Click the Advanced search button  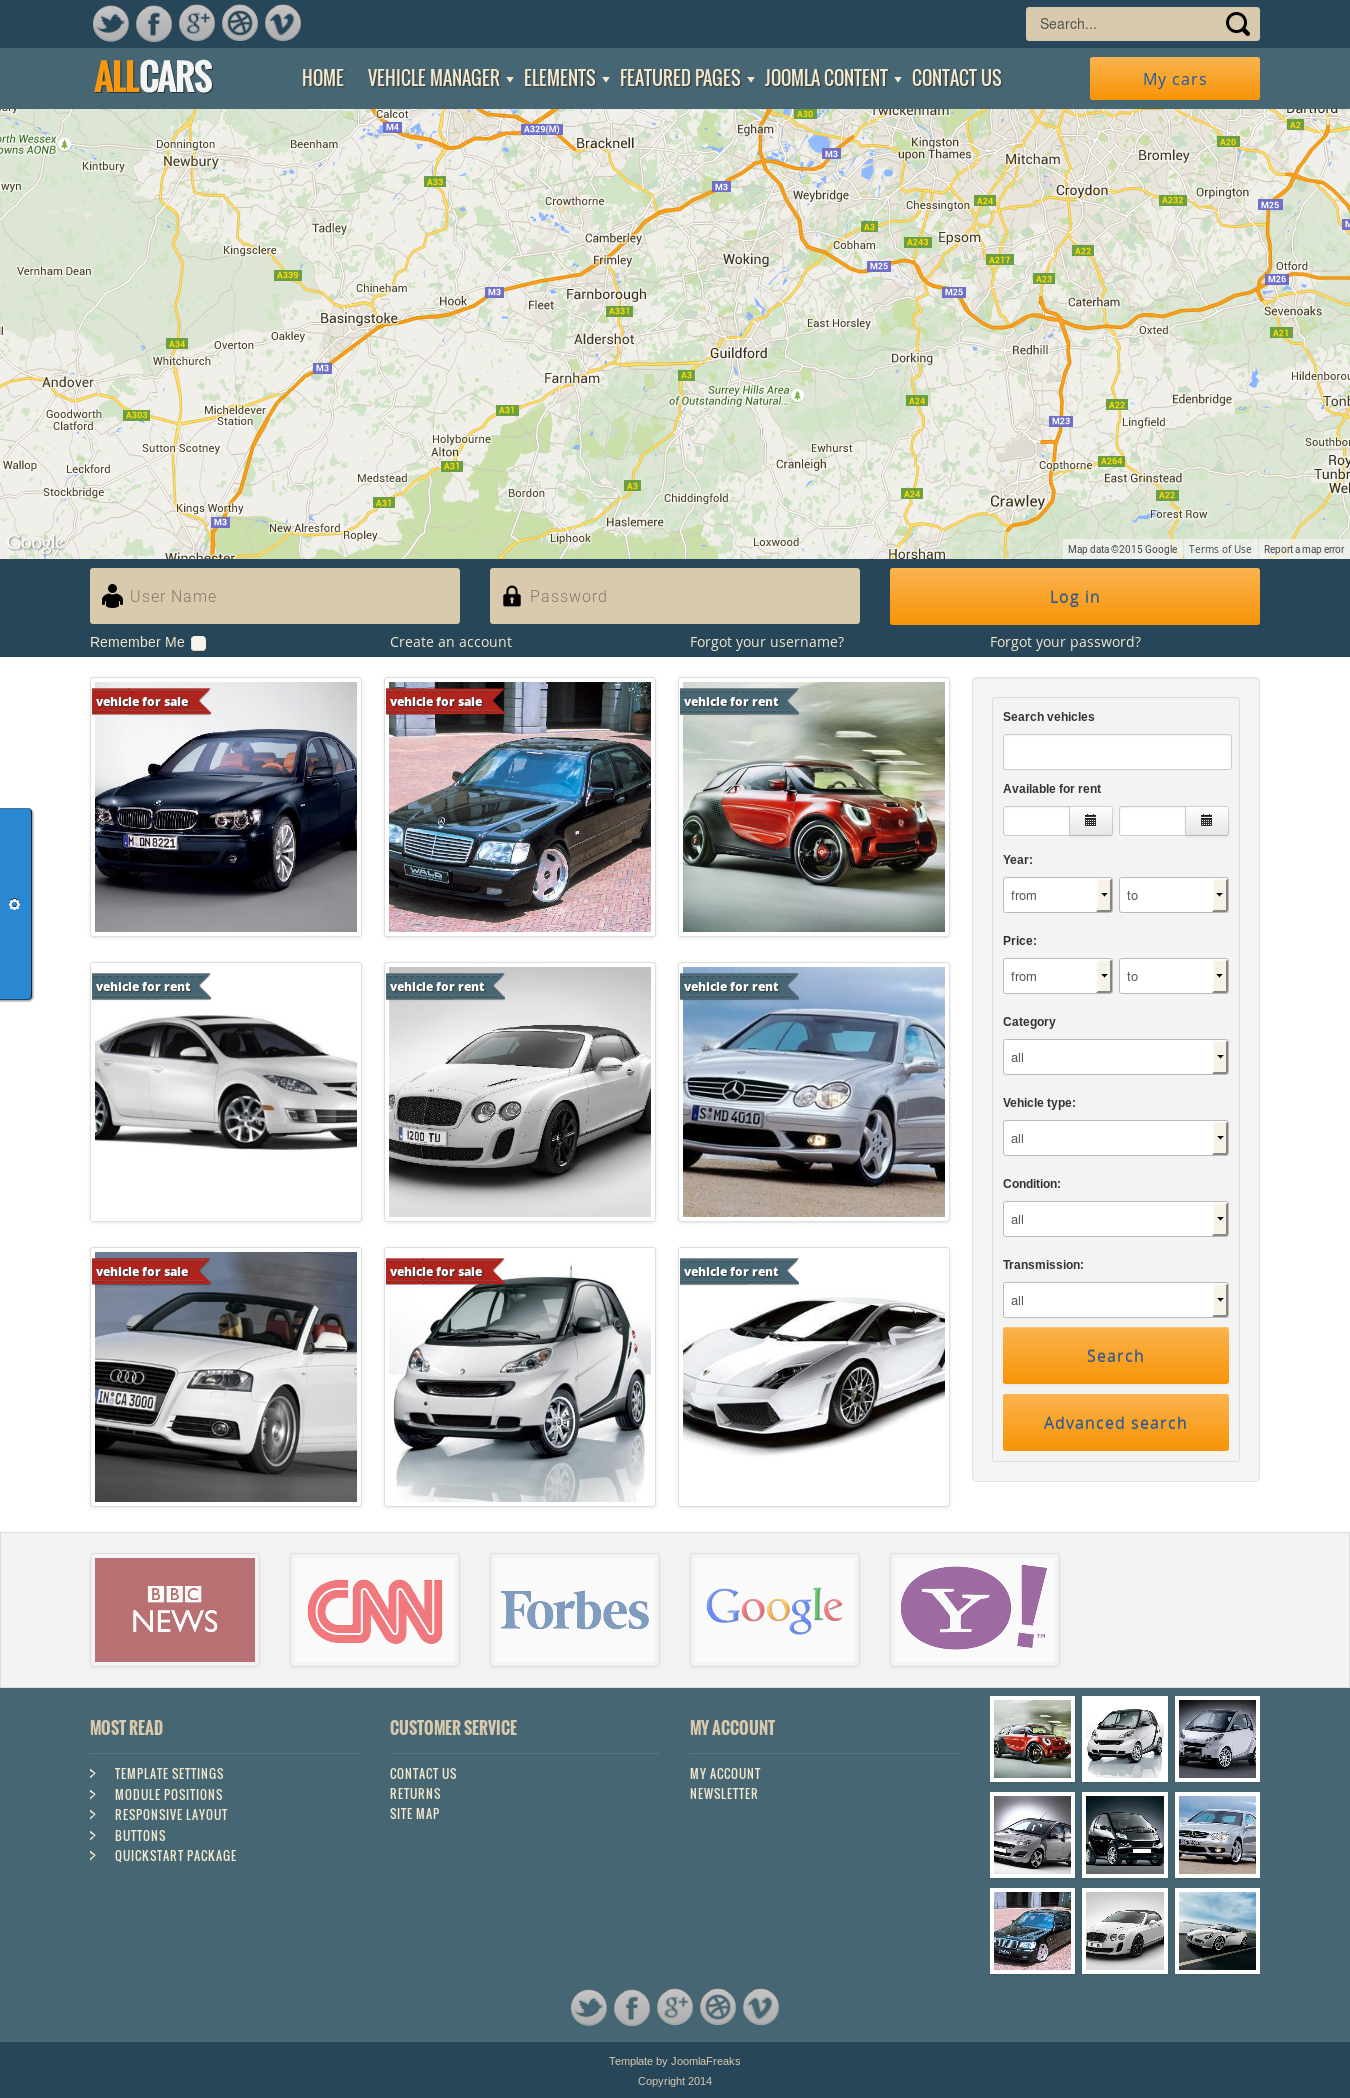coord(1115,1422)
